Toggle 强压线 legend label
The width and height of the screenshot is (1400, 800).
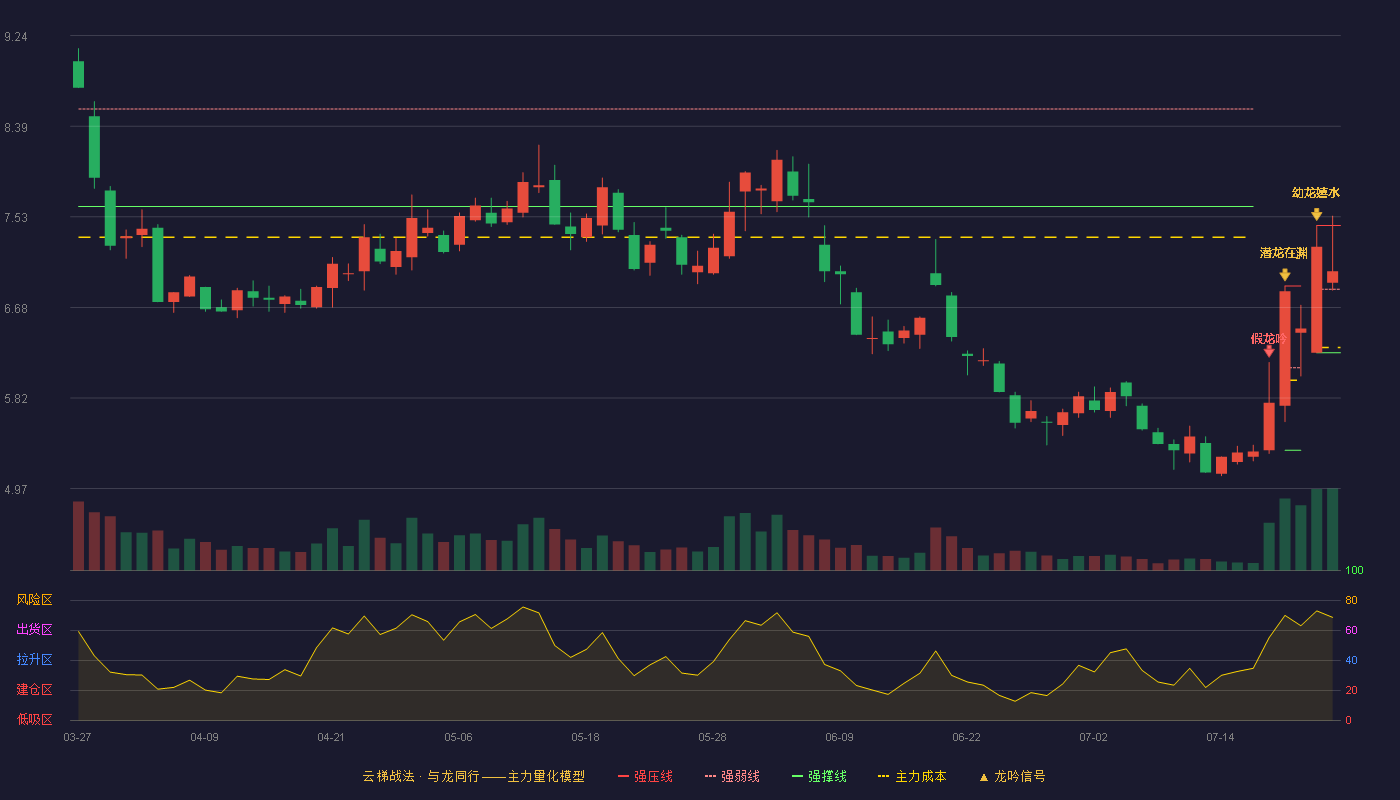coord(653,777)
